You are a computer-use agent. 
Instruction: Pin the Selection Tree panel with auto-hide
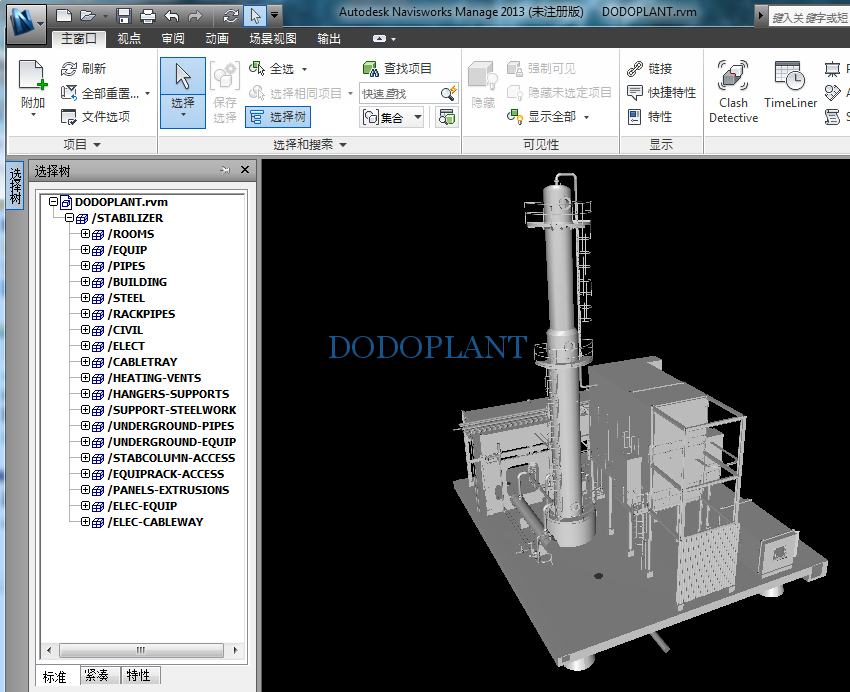pyautogui.click(x=225, y=171)
